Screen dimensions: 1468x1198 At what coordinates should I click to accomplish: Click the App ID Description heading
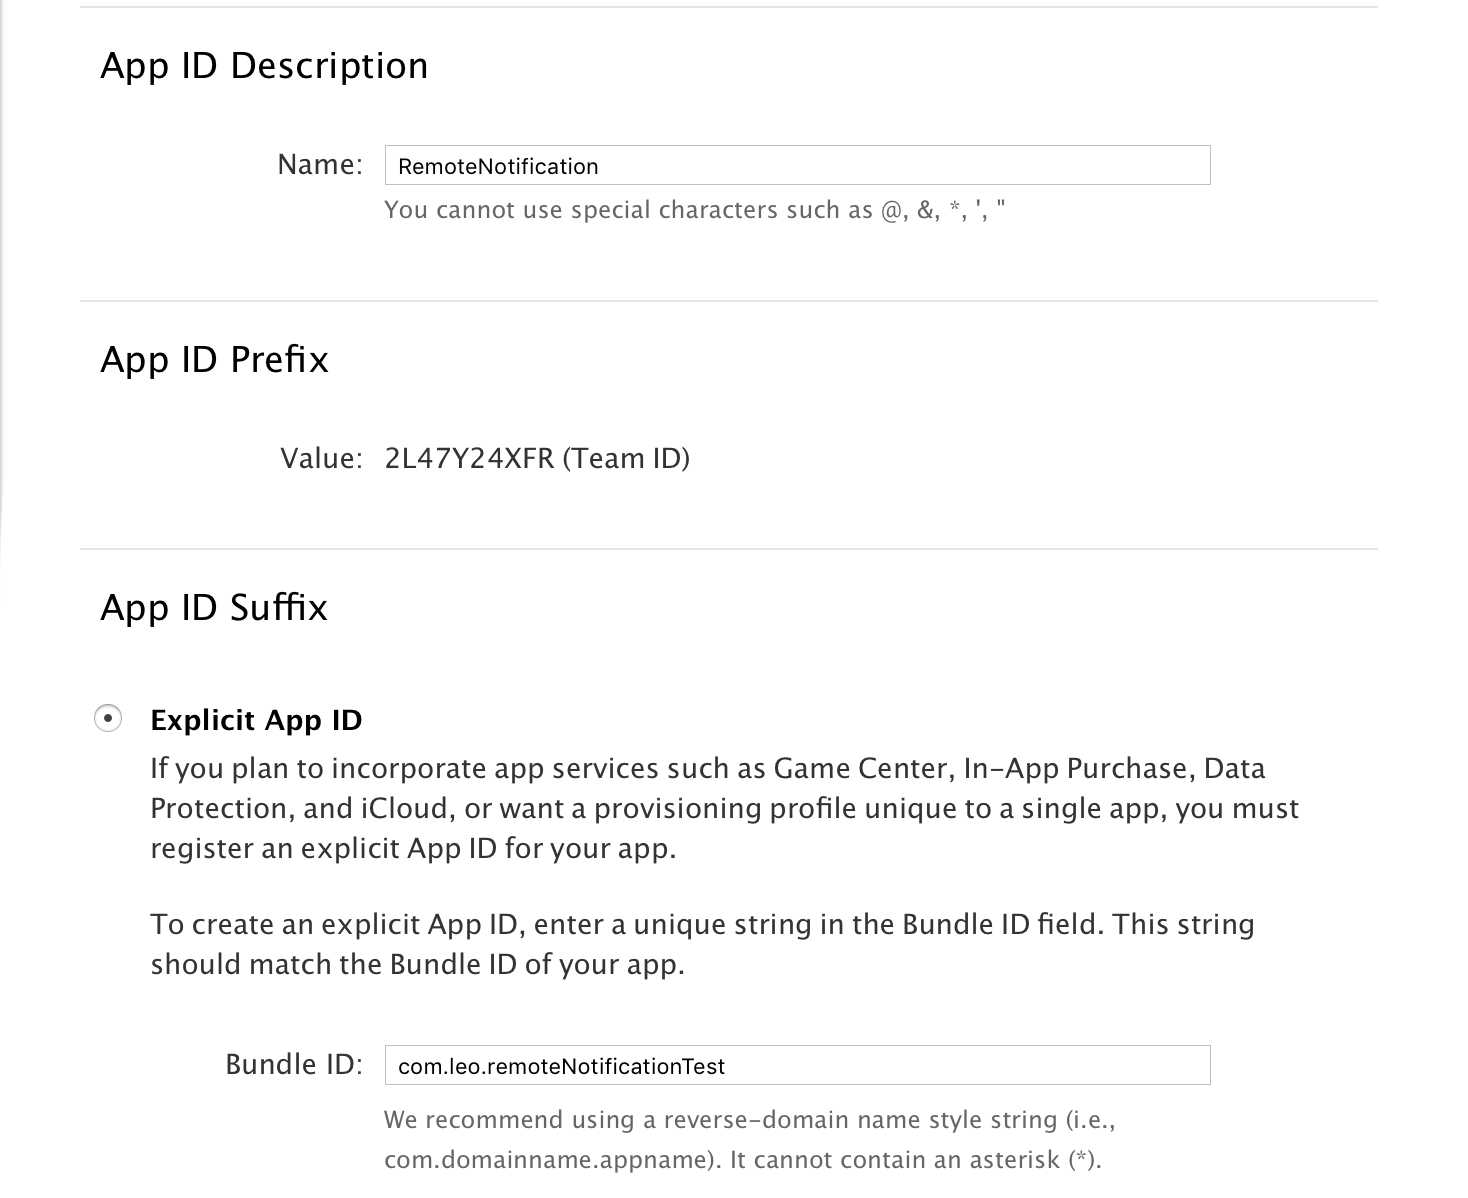tap(264, 66)
